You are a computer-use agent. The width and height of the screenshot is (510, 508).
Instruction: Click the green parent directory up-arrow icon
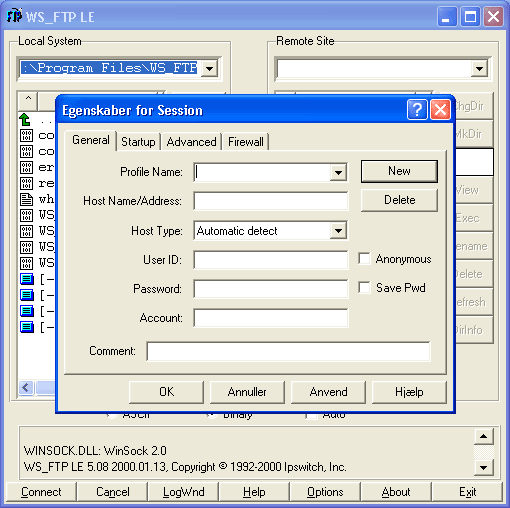25,119
